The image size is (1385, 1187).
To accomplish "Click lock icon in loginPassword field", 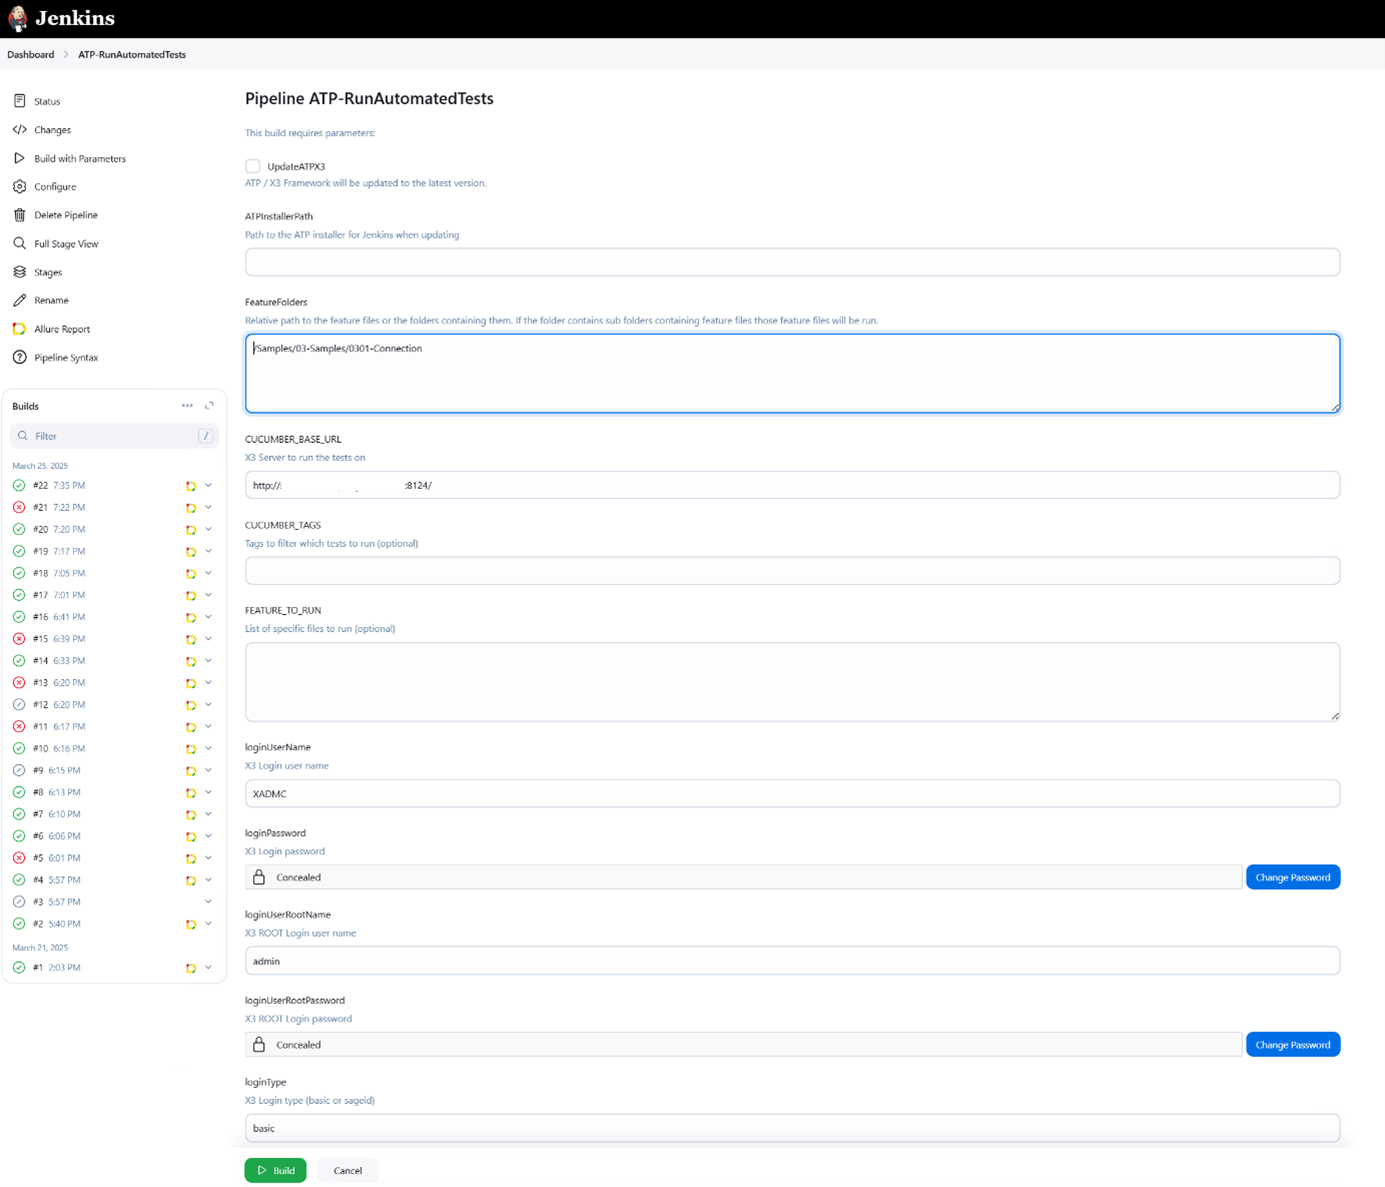I will [x=259, y=877].
